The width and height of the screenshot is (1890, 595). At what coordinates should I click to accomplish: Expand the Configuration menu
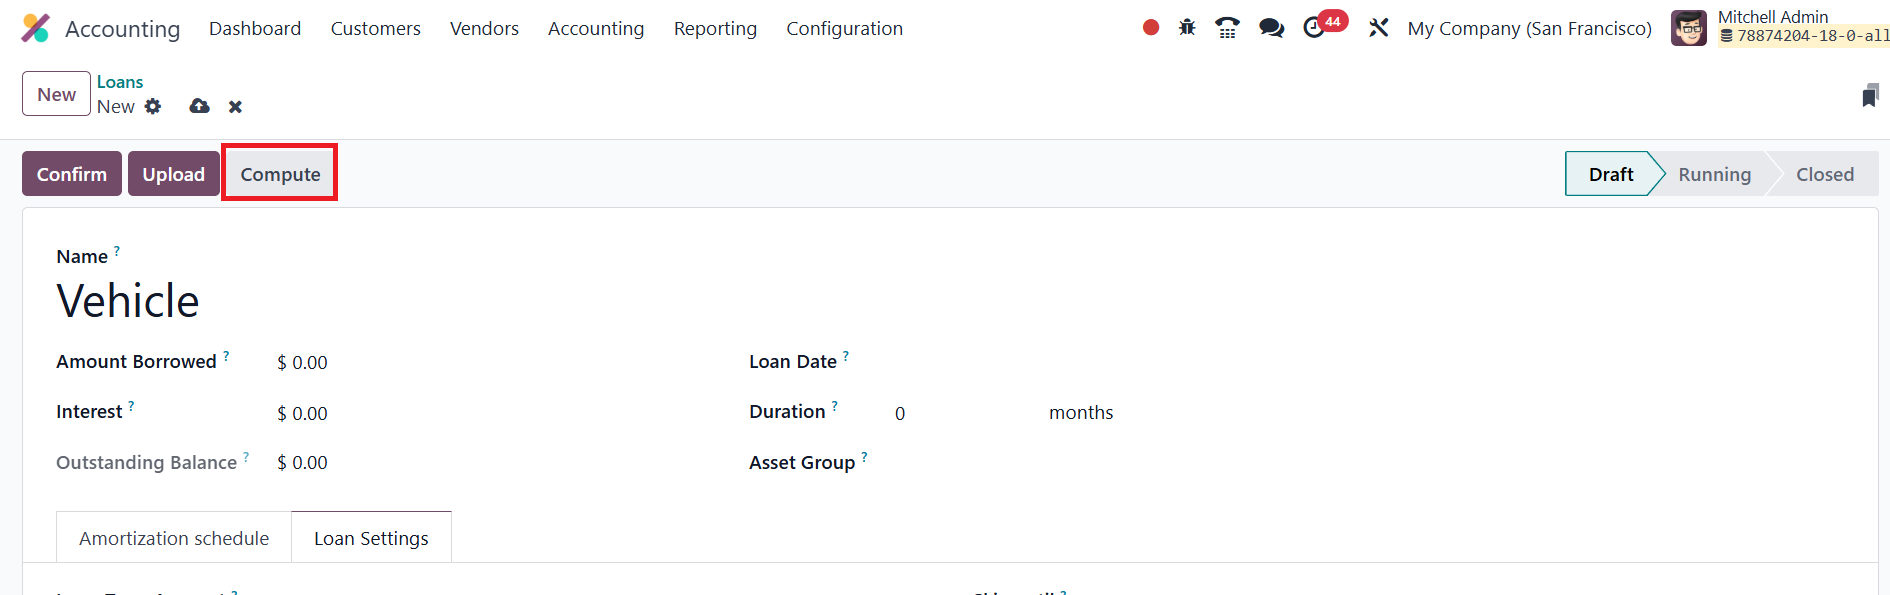(x=844, y=28)
